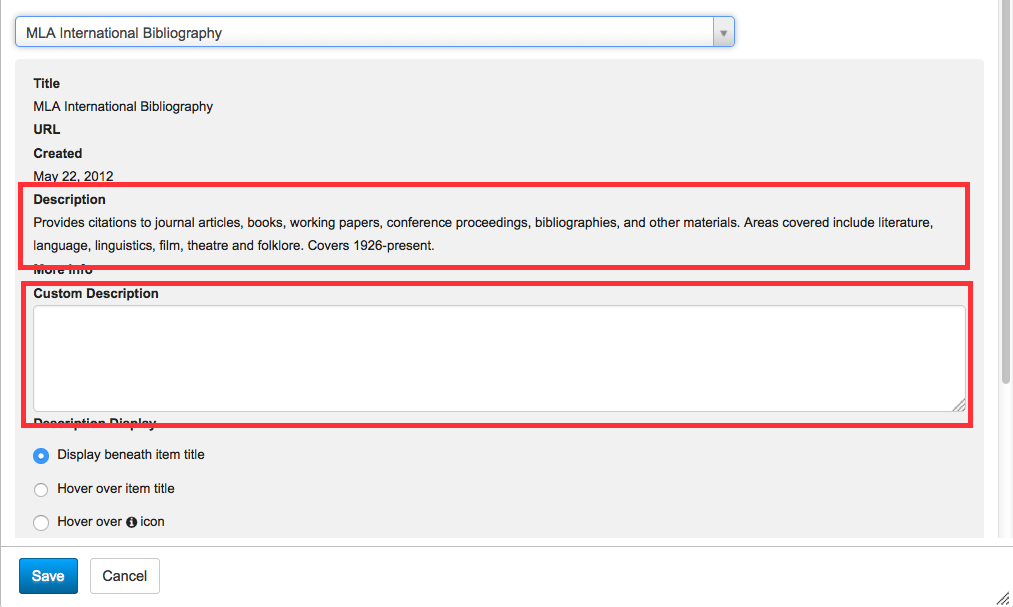
Task: Click the MLA International Bibliography combo box field
Action: pos(375,32)
